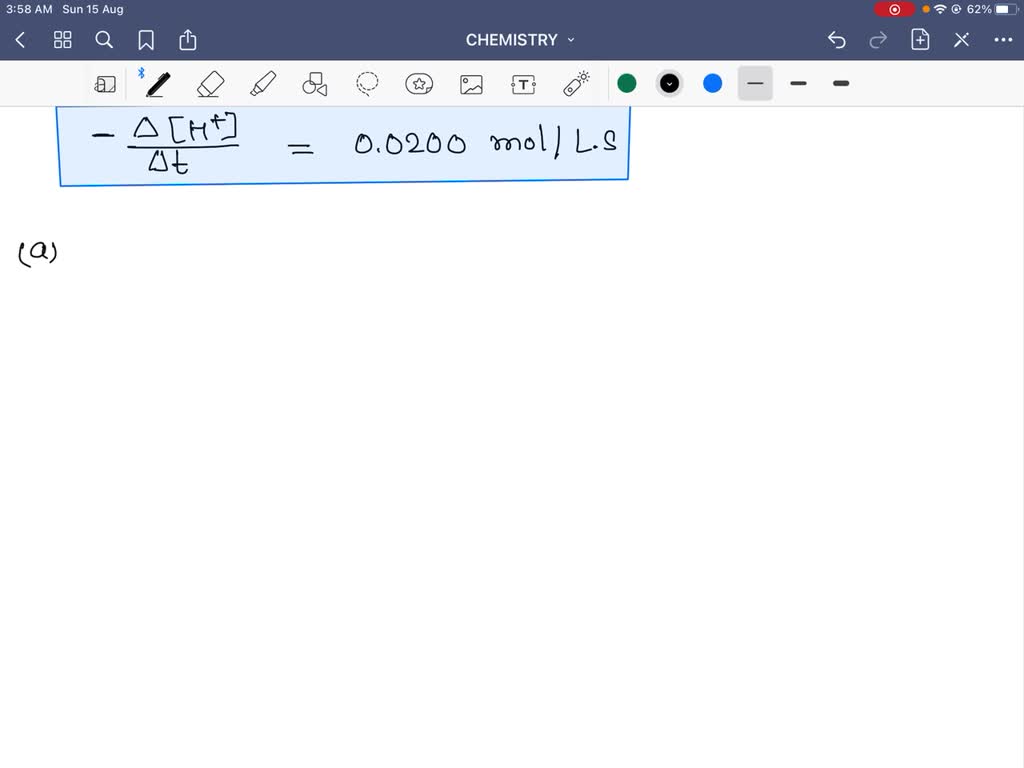The height and width of the screenshot is (768, 1024).
Task: Activate the lasso selection tool
Action: pos(367,84)
